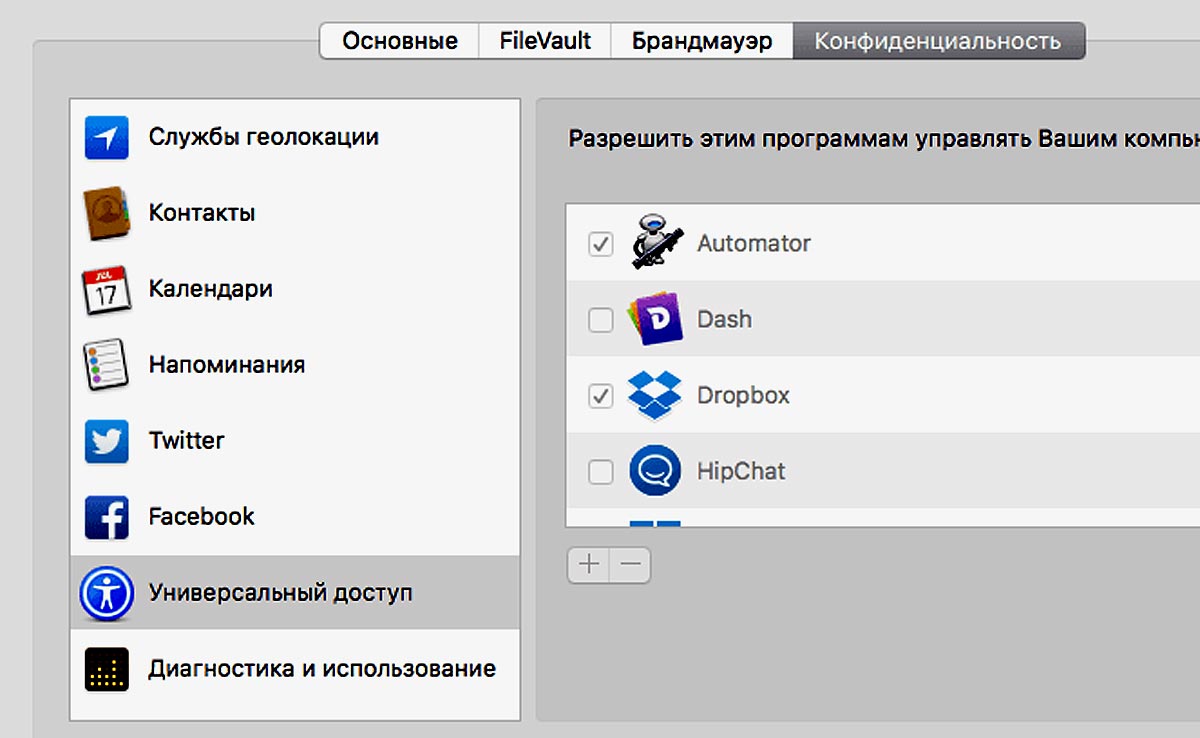Click the Dropbox box icon
Screen dimensions: 1200x738
[654, 396]
